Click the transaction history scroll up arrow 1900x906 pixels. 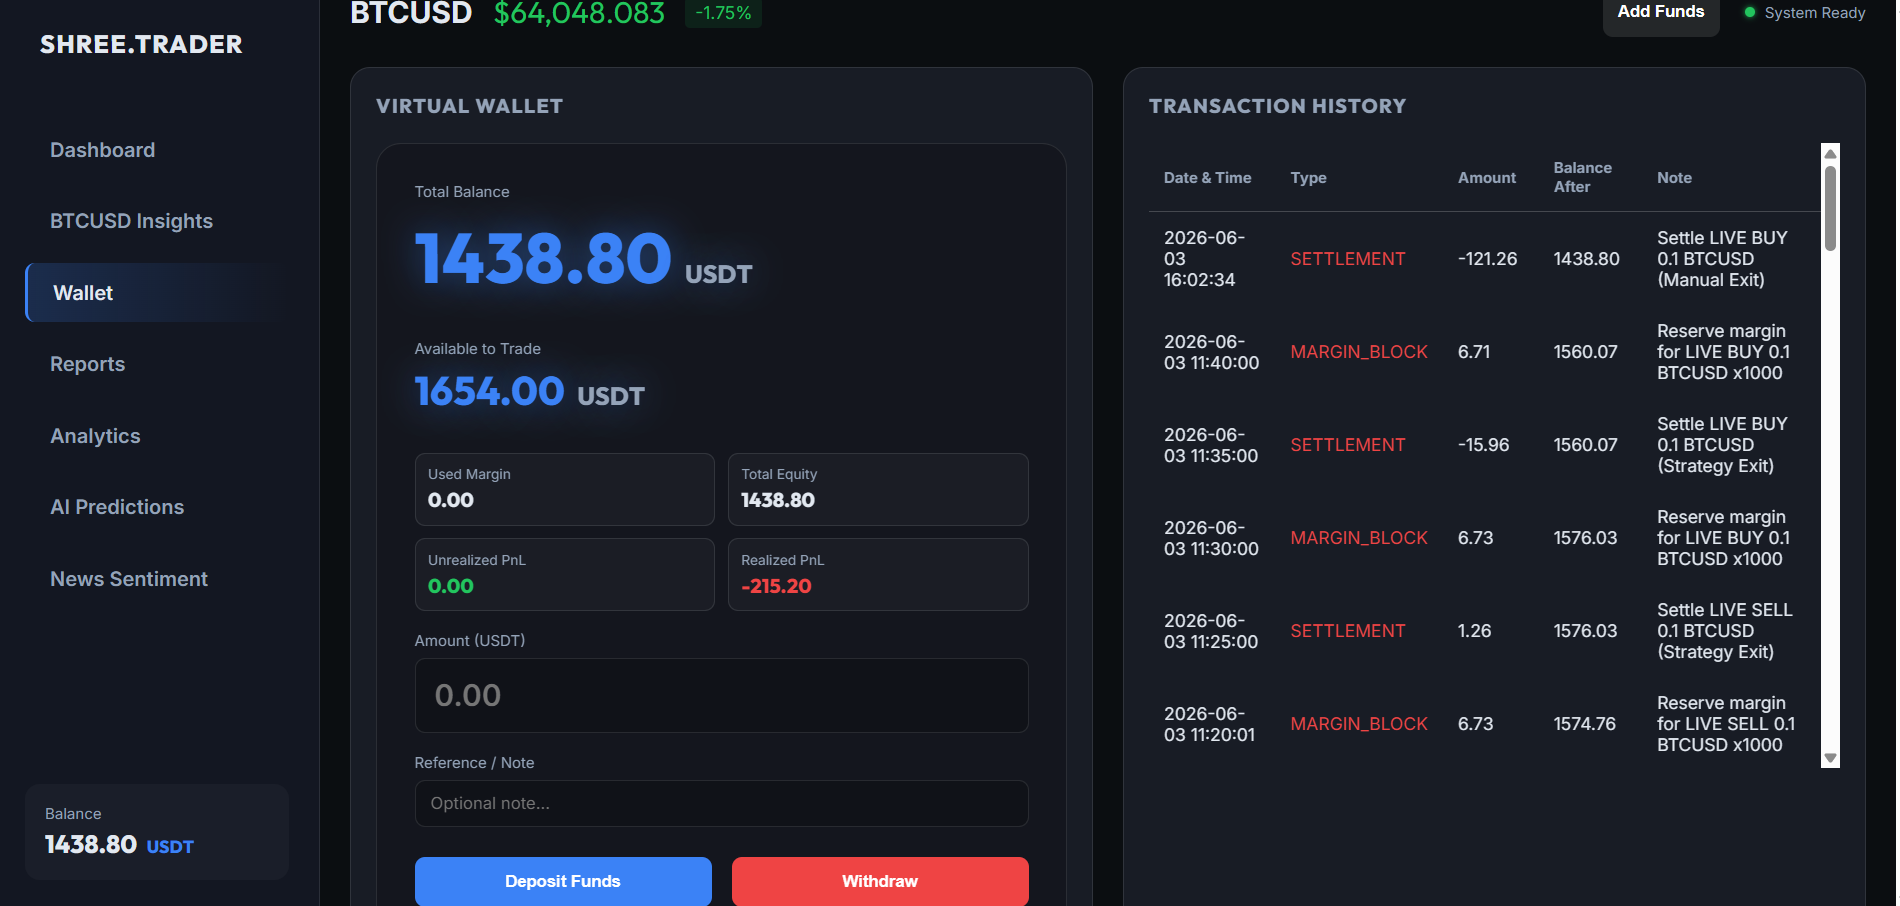[1830, 153]
